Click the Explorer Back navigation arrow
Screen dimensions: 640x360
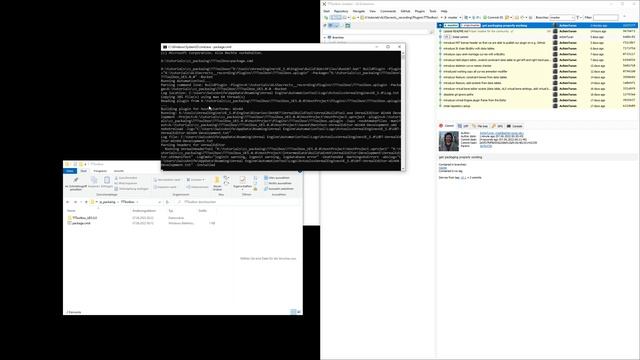pyautogui.click(x=68, y=202)
